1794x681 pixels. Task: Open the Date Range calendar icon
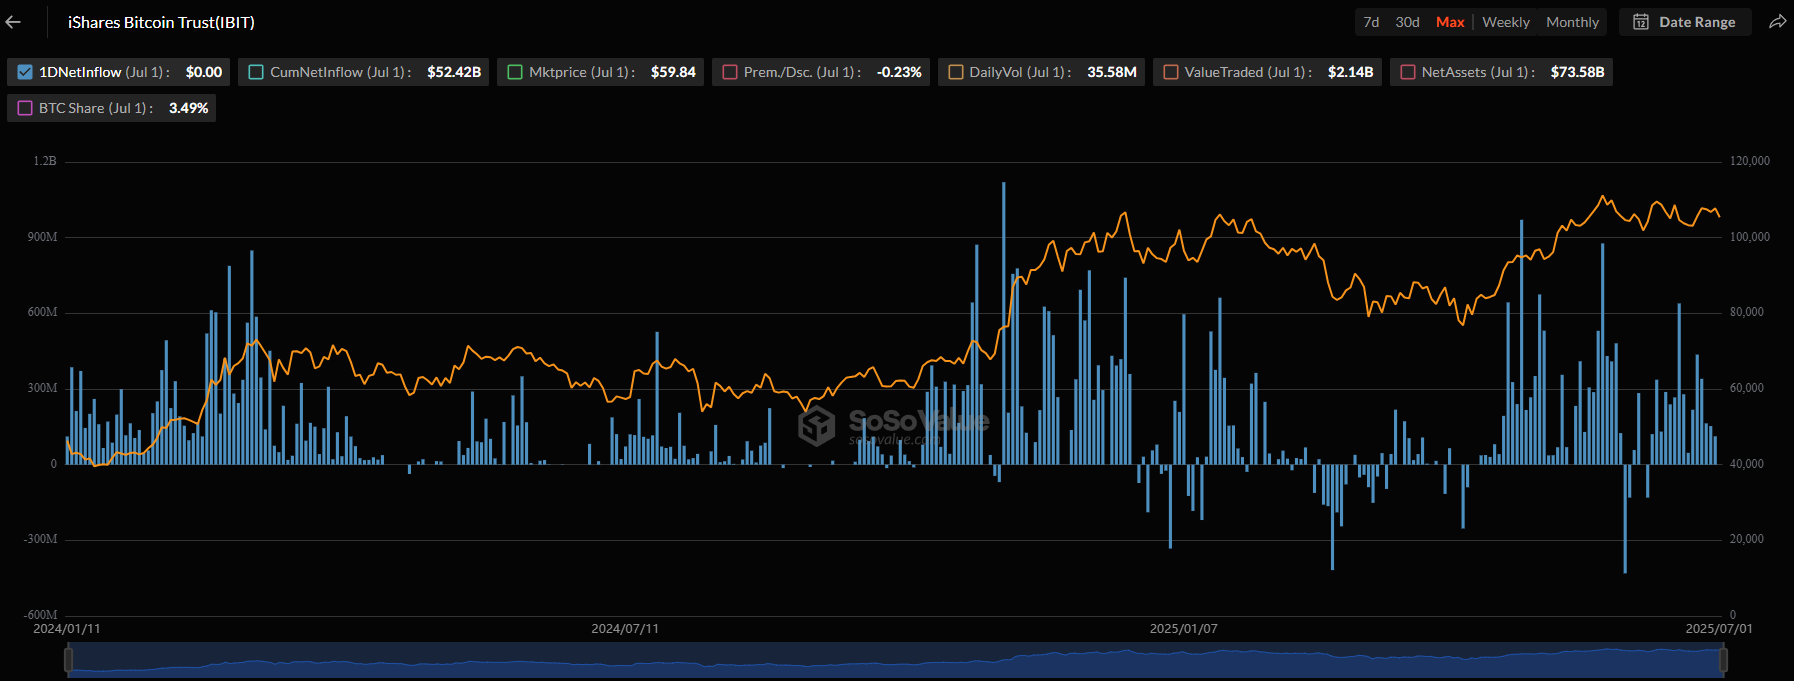point(1641,22)
